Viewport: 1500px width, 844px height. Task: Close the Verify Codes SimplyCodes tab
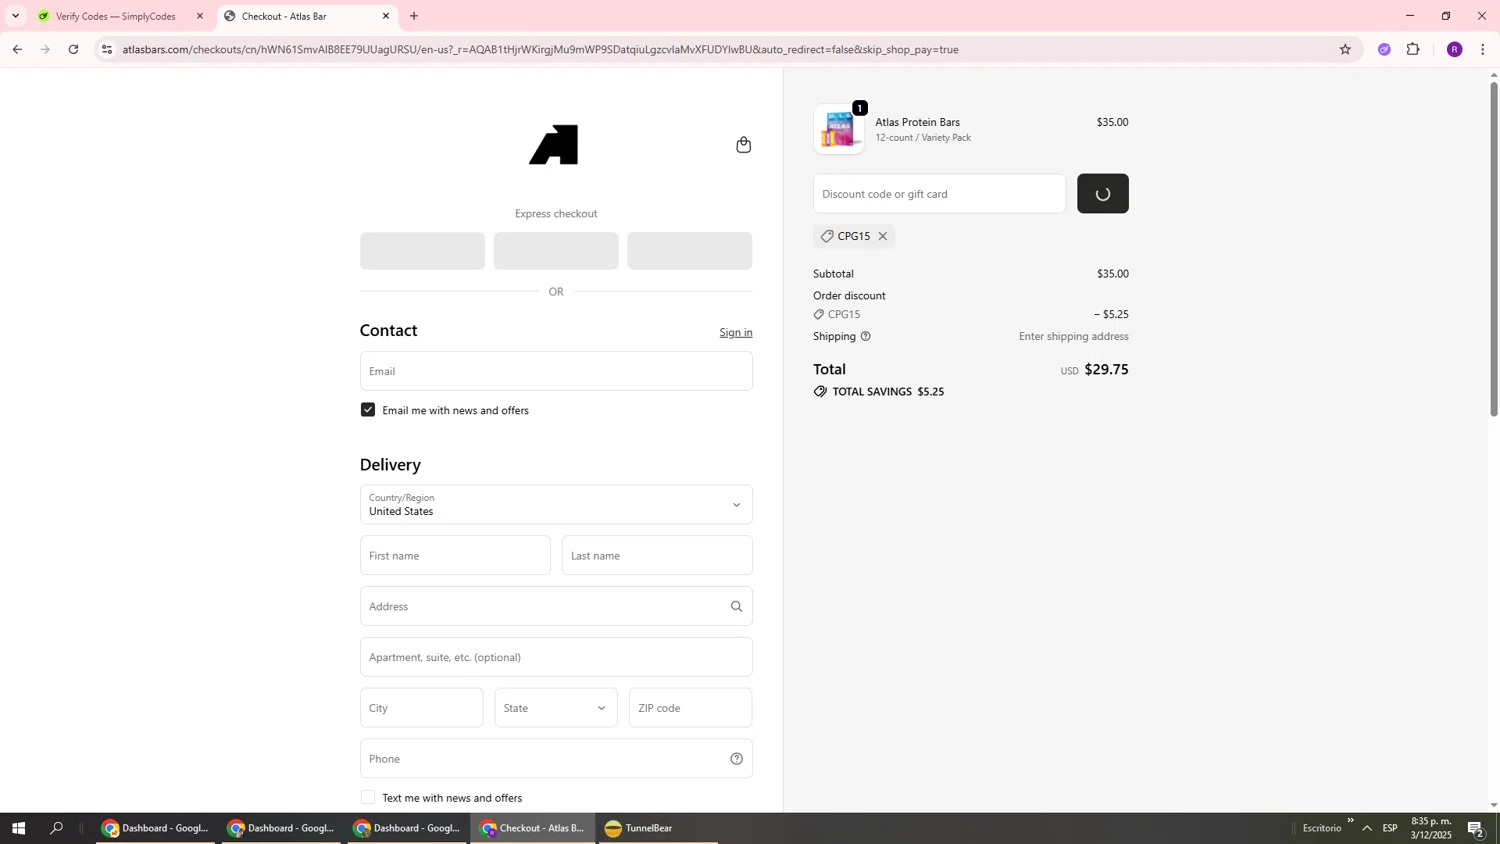(200, 16)
